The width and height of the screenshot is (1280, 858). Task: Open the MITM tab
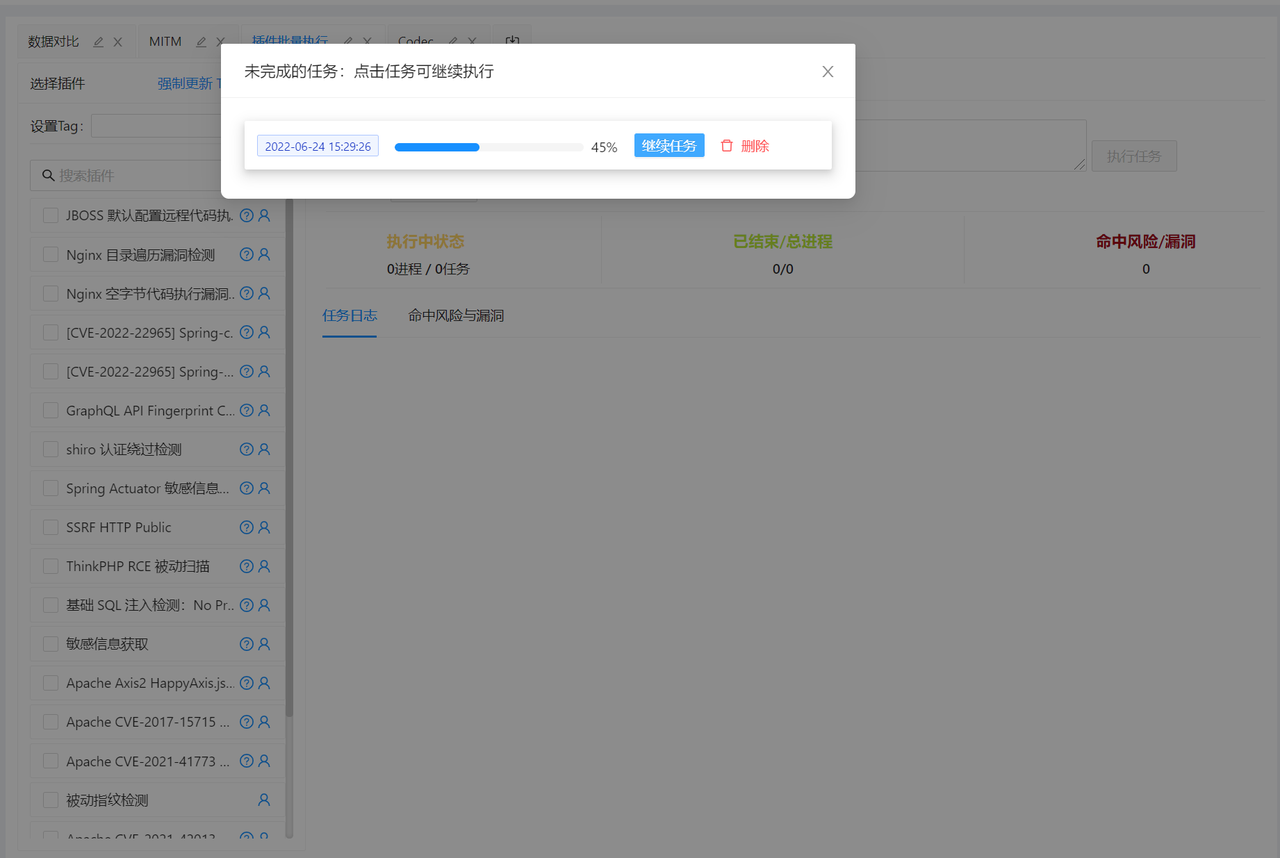165,42
